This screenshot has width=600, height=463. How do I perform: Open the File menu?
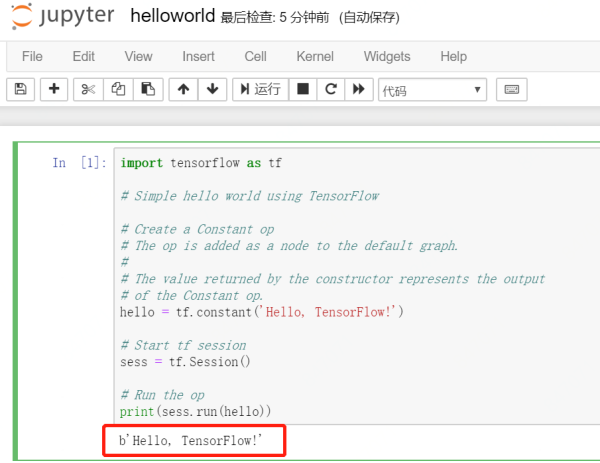(x=32, y=56)
